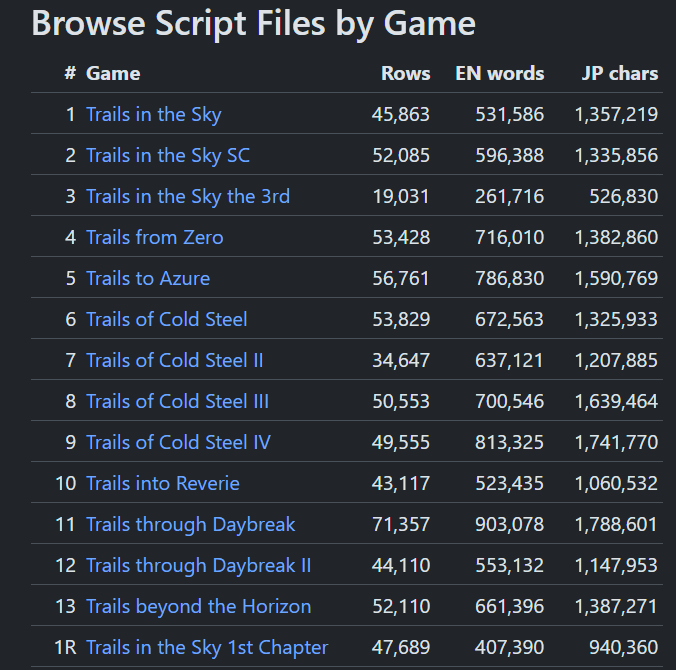Select the JP chars value 1,147,953
This screenshot has height=670, width=676.
coord(617,566)
